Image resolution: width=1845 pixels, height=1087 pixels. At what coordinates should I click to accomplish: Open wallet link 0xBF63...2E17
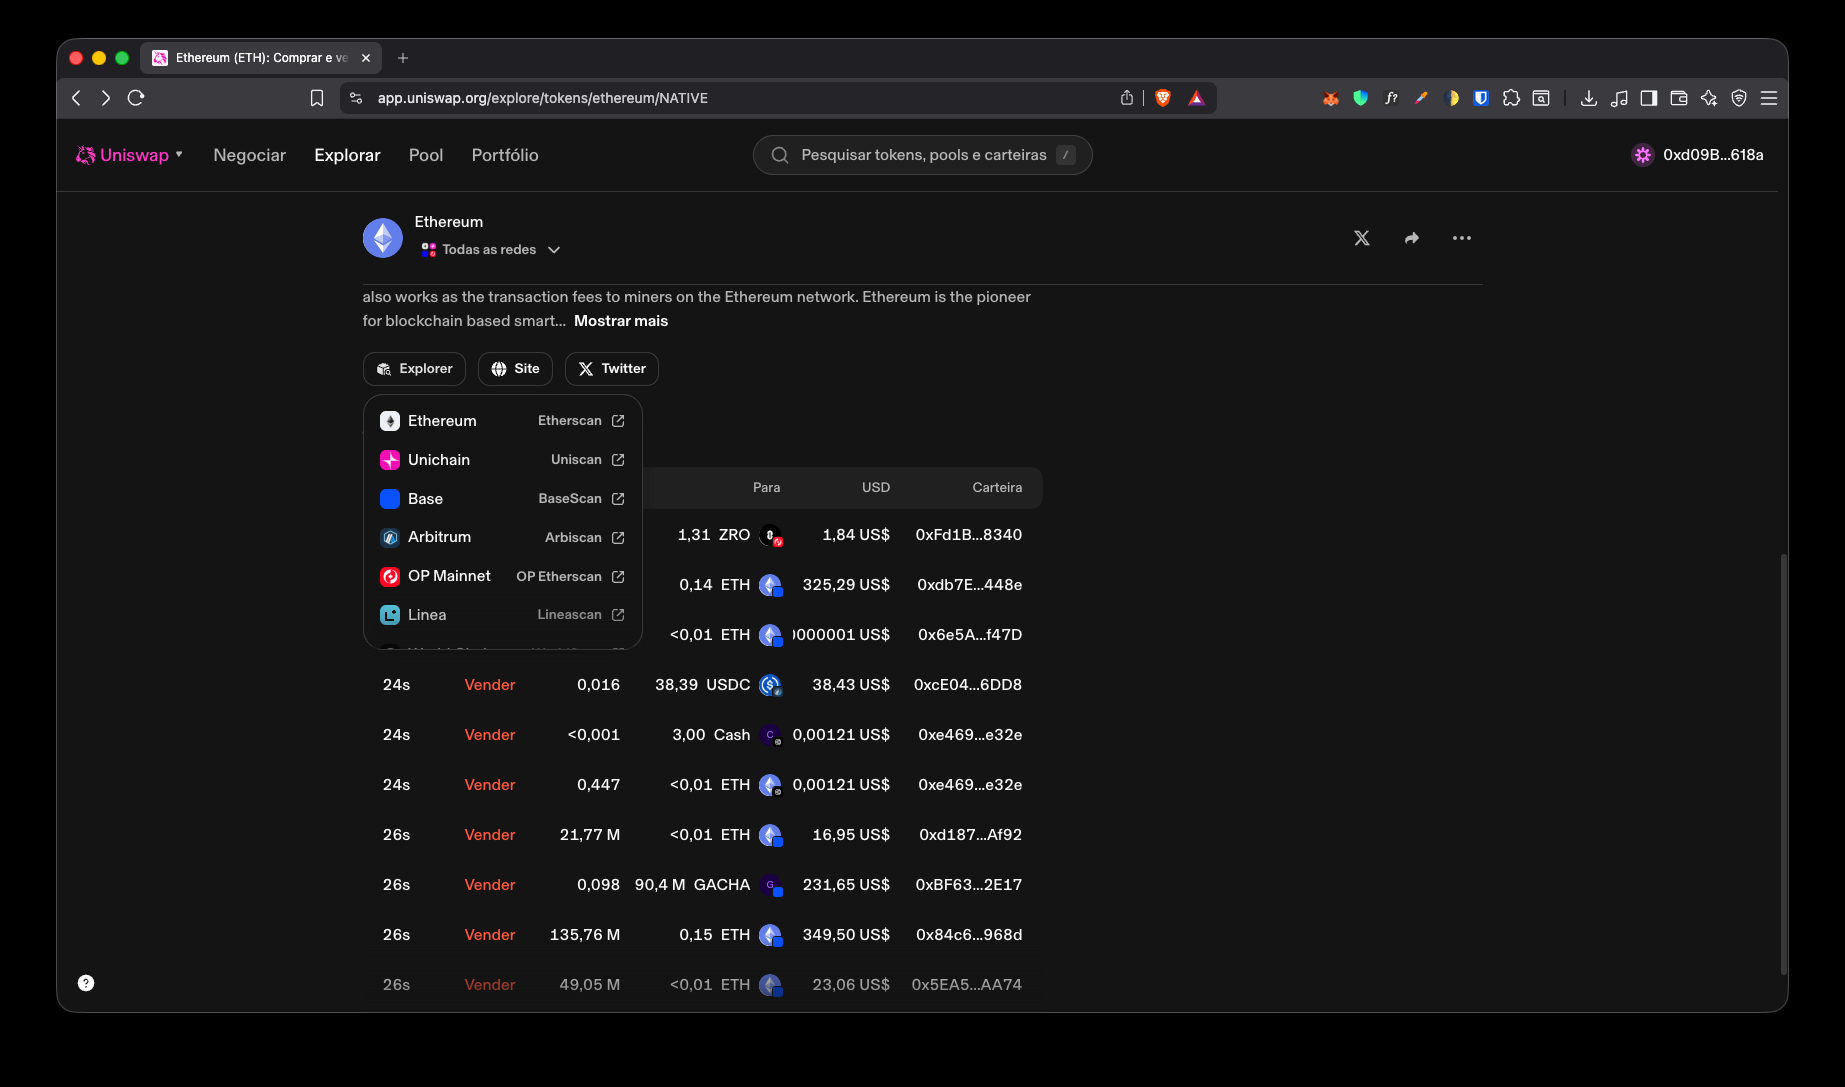[x=969, y=885]
